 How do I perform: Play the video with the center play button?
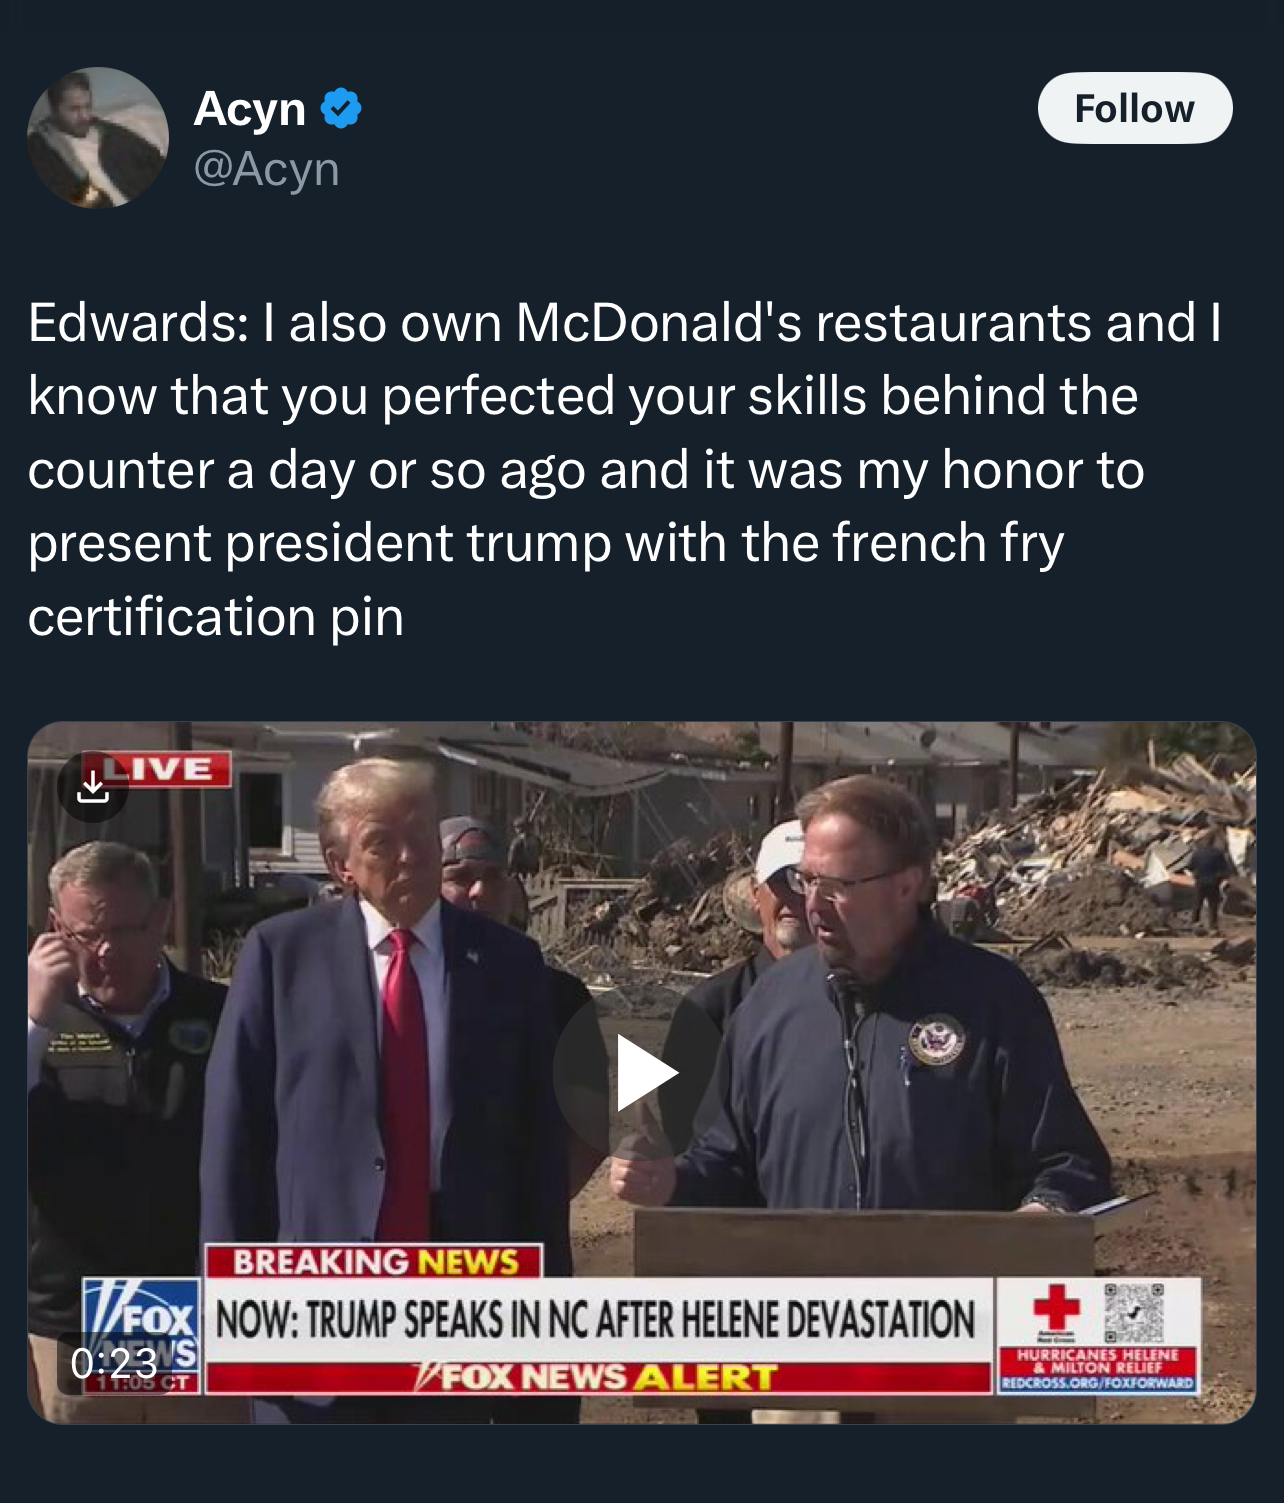[642, 1073]
